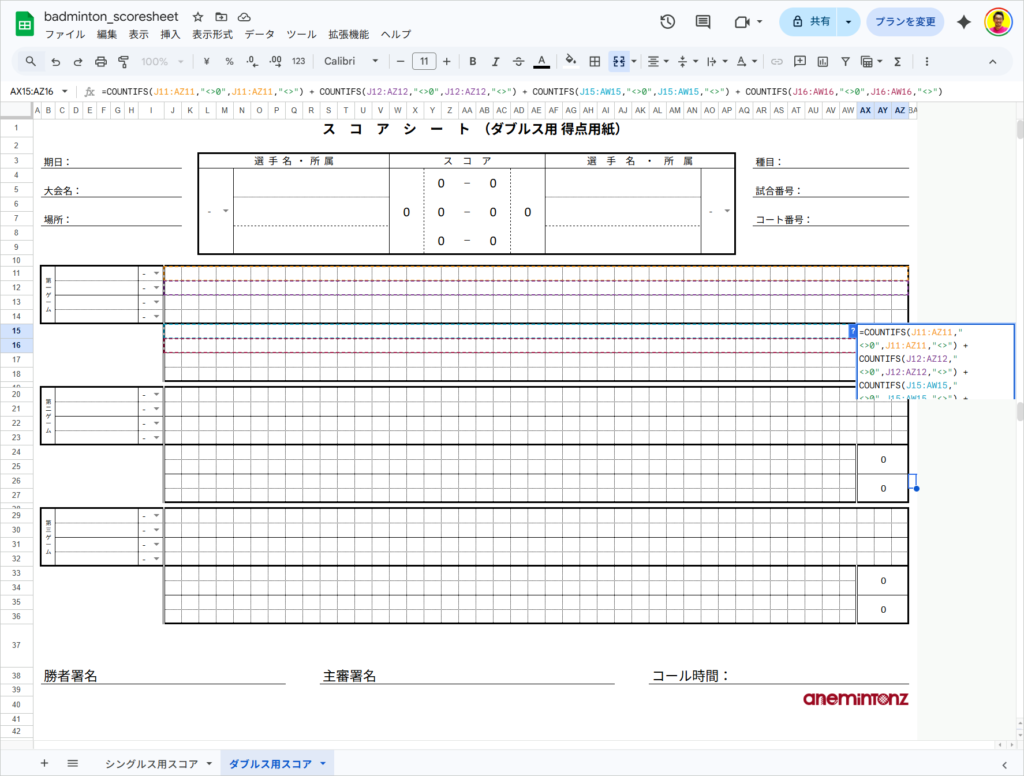Toggle bold formatting
This screenshot has width=1024, height=776.
[472, 61]
